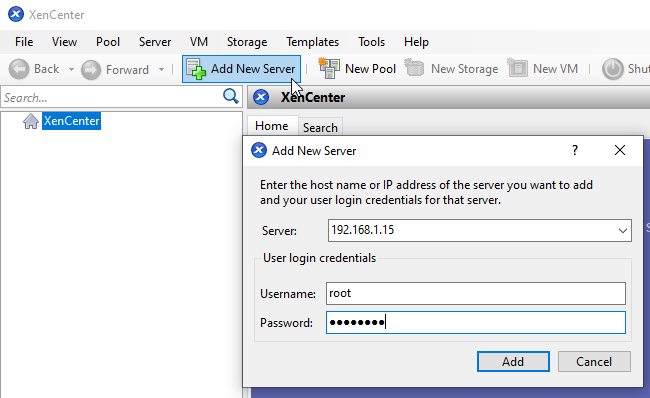Screen dimensions: 650x398
Task: Click the Shut Down power icon
Action: click(613, 69)
